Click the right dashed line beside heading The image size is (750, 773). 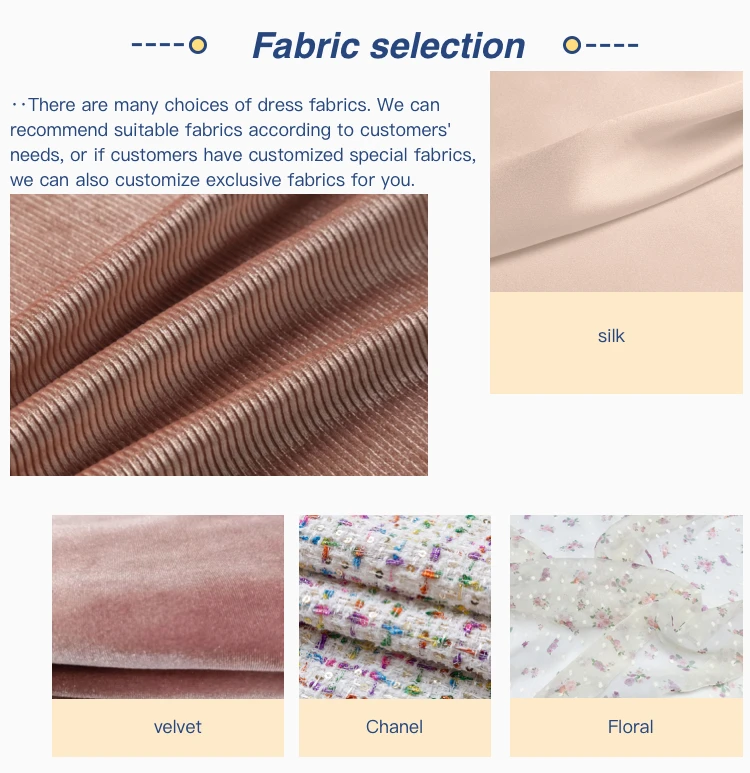tap(612, 45)
